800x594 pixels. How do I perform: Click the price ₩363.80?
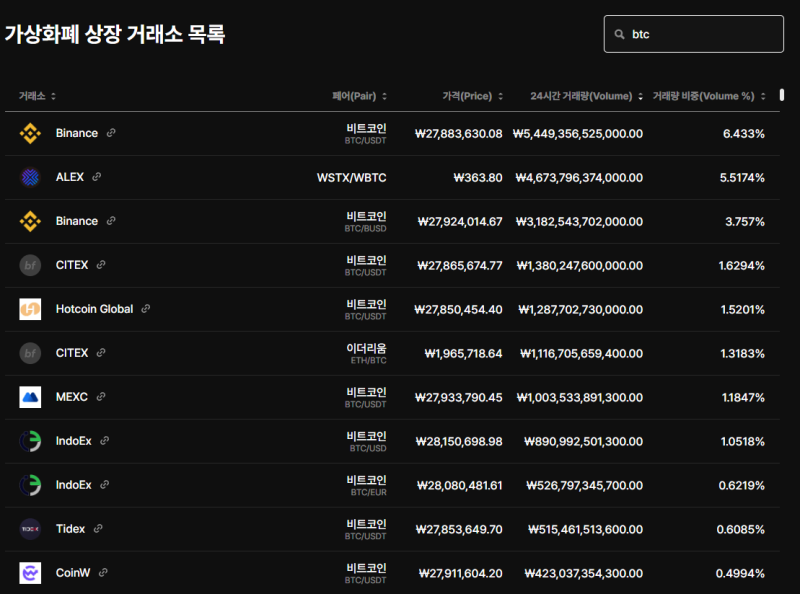pos(478,178)
